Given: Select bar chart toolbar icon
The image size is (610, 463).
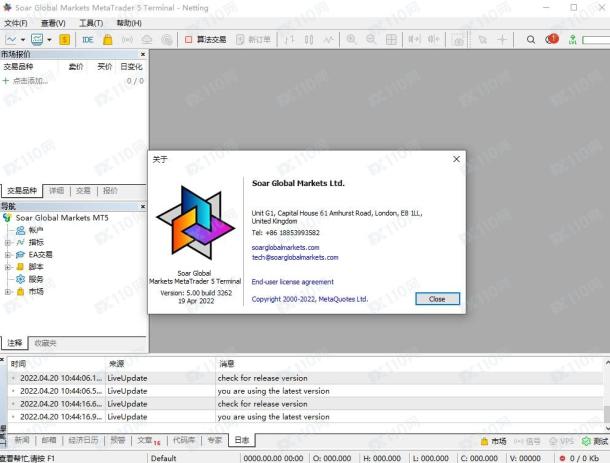Looking at the screenshot, I should click(x=289, y=40).
